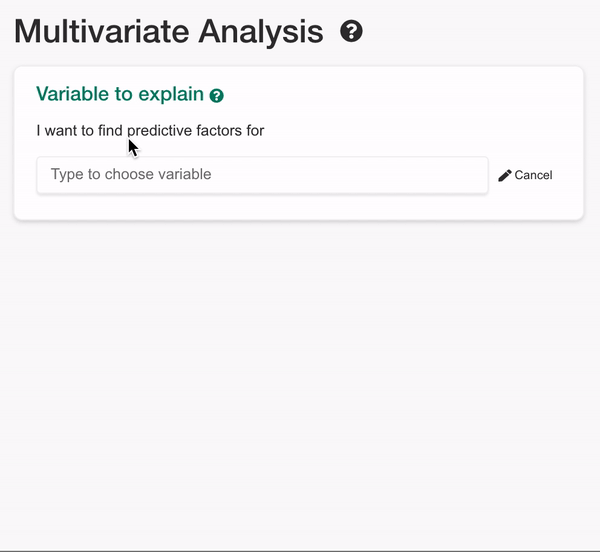This screenshot has width=600, height=552.
Task: Open the Multivariate Analysis help icon
Action: tap(351, 31)
